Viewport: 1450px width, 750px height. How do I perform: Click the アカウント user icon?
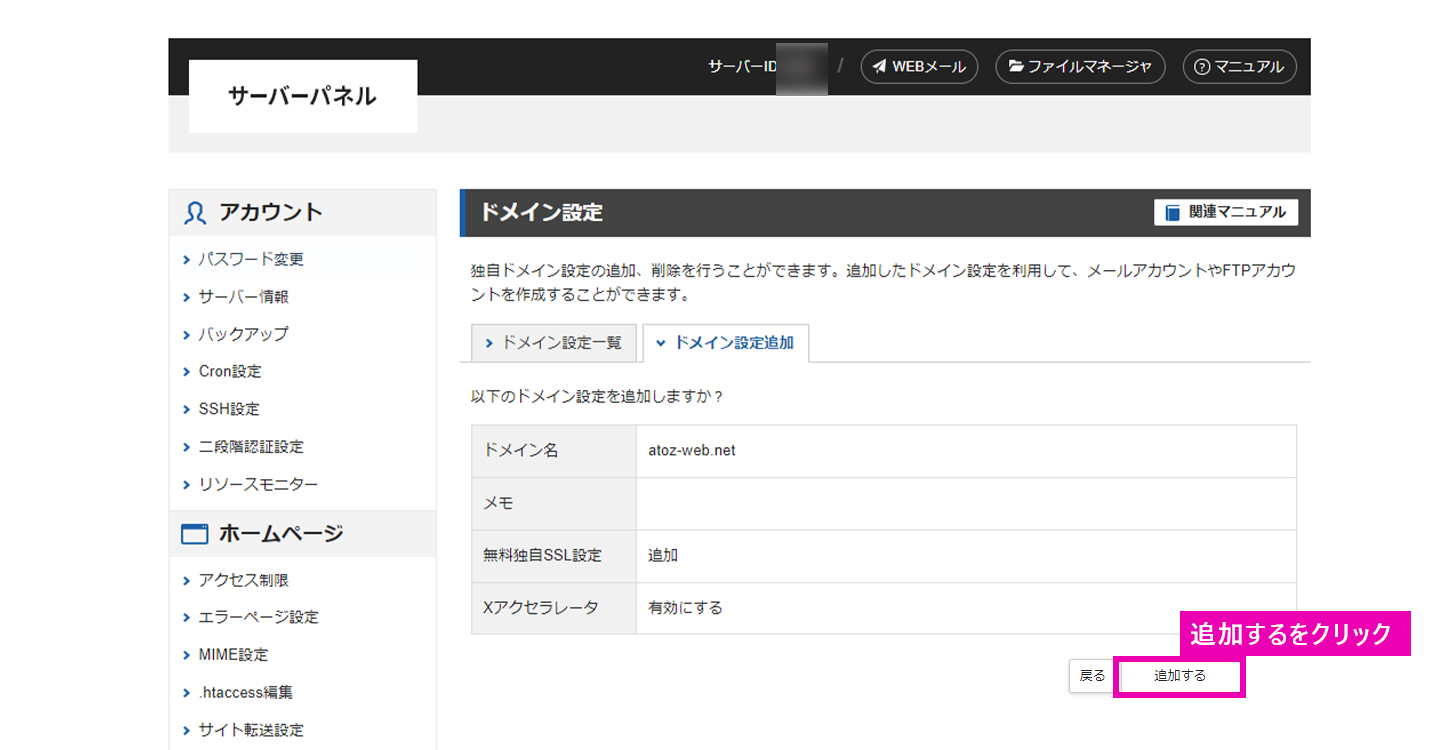[195, 213]
